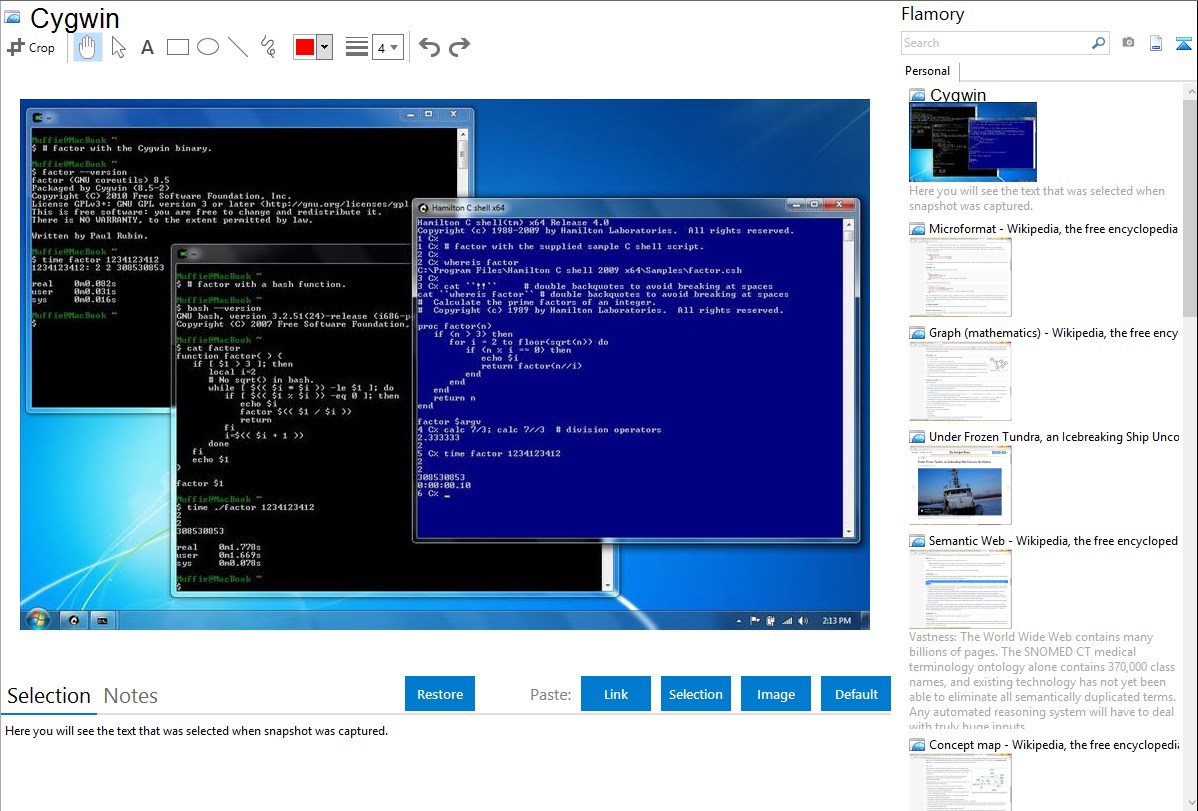Screen dimensions: 1198x811
Task: Click the camera capture icon
Action: (1128, 43)
